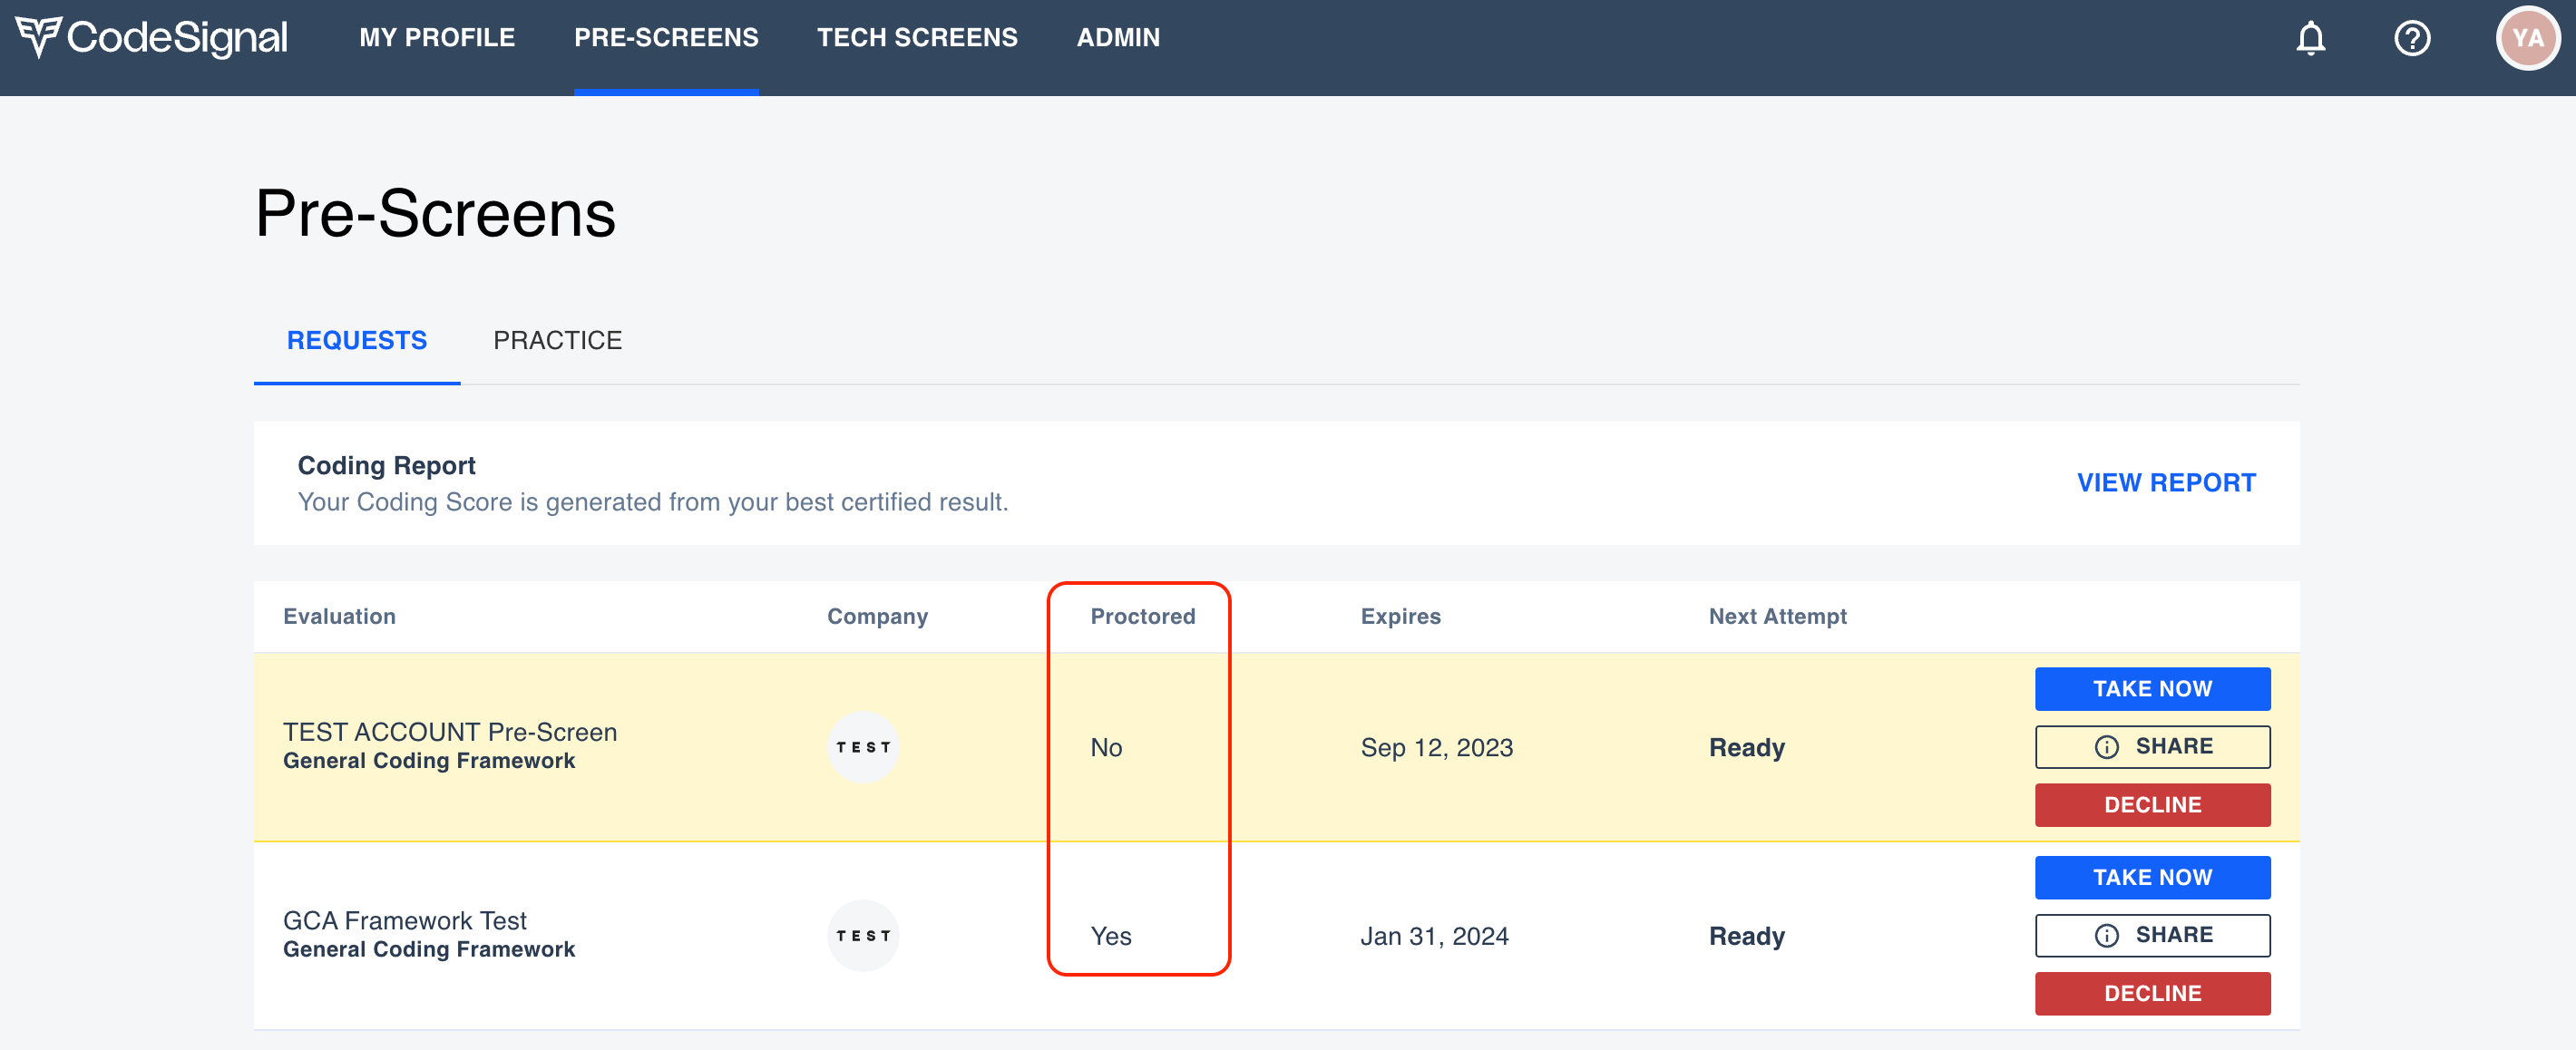Viewport: 2576px width, 1050px height.
Task: Take the TEST ACCOUNT Pre-Screen now
Action: [2152, 689]
